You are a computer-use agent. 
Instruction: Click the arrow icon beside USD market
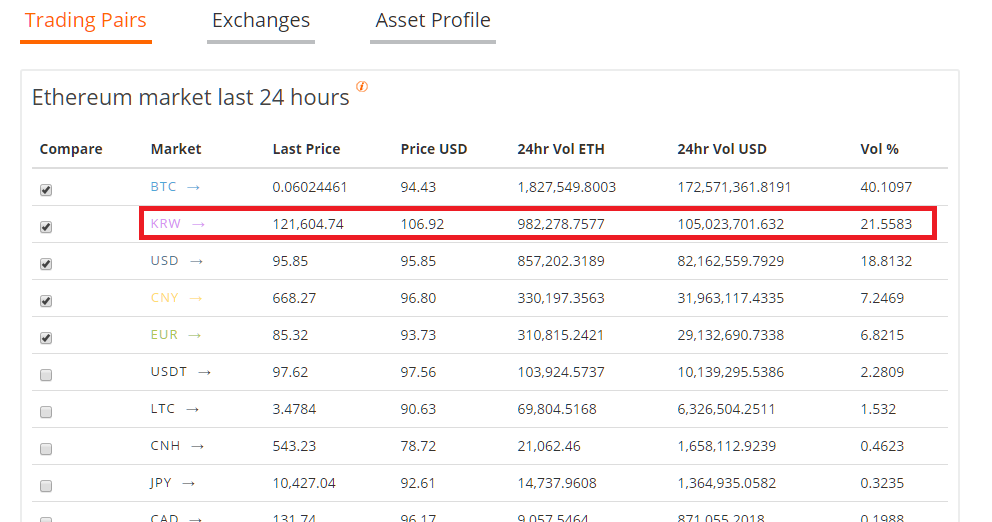(196, 261)
